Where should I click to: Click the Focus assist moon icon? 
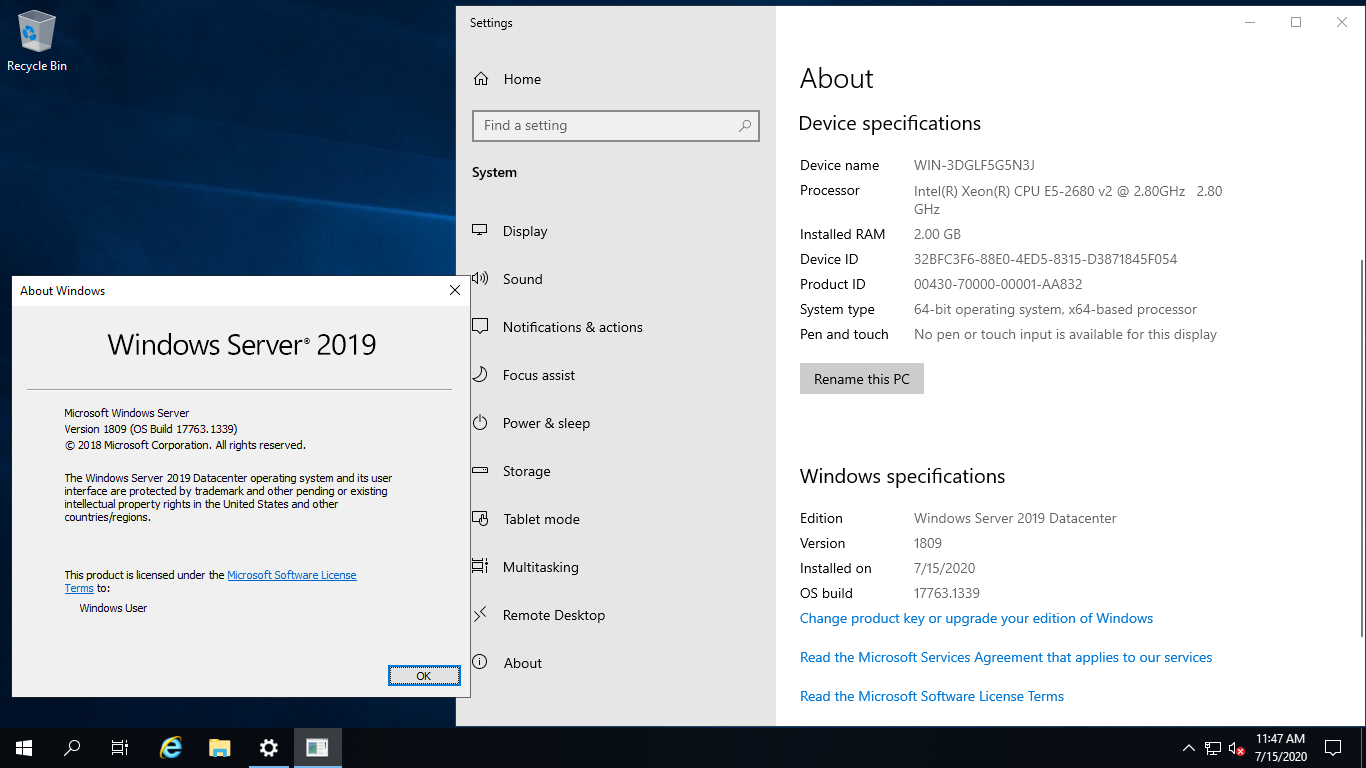click(480, 375)
